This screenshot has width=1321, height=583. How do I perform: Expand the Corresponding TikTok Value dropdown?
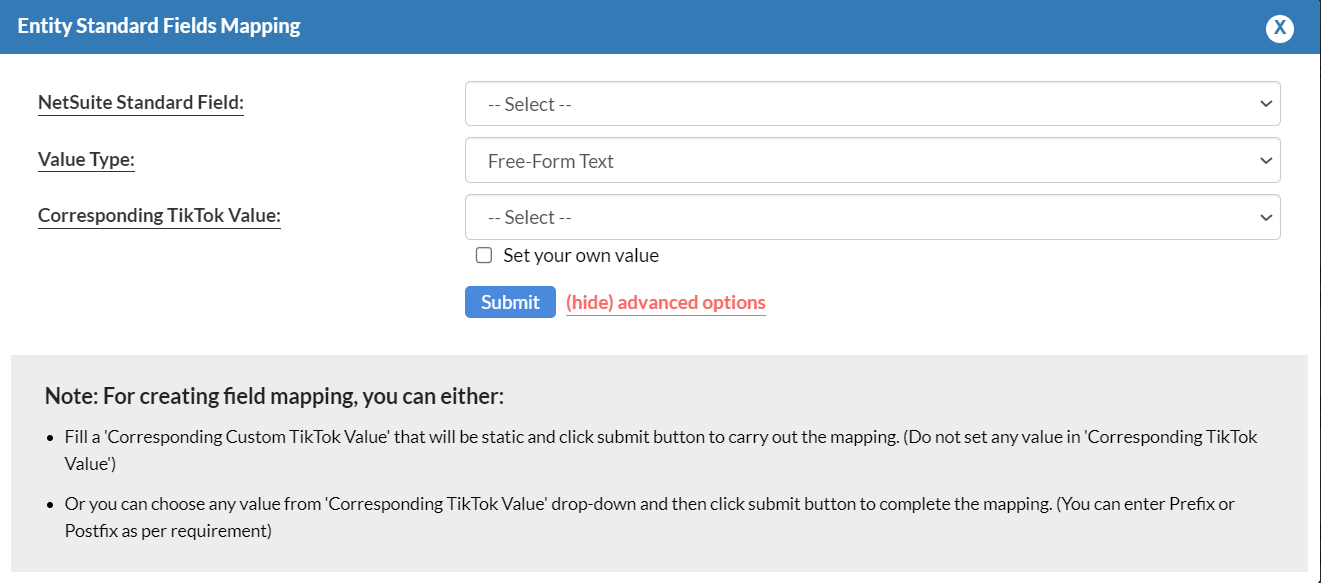871,217
